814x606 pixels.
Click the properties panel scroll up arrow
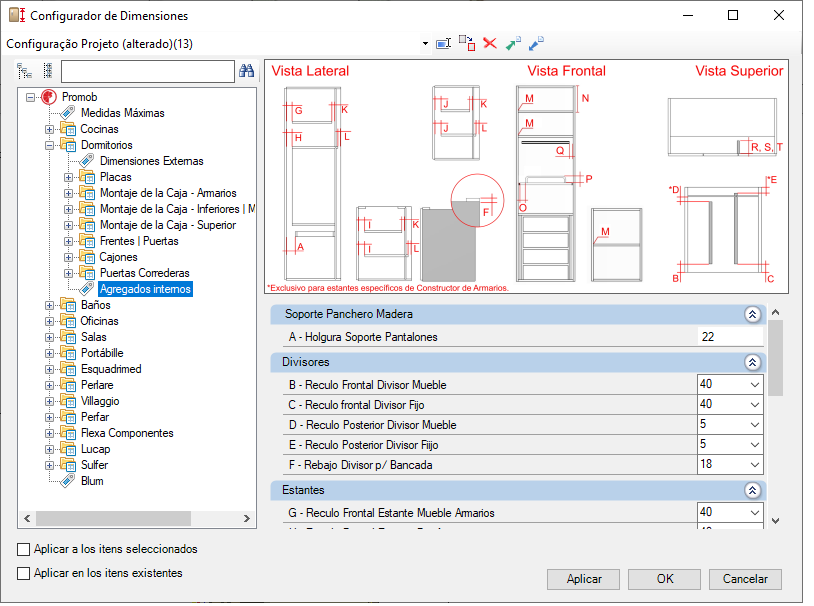tap(776, 312)
